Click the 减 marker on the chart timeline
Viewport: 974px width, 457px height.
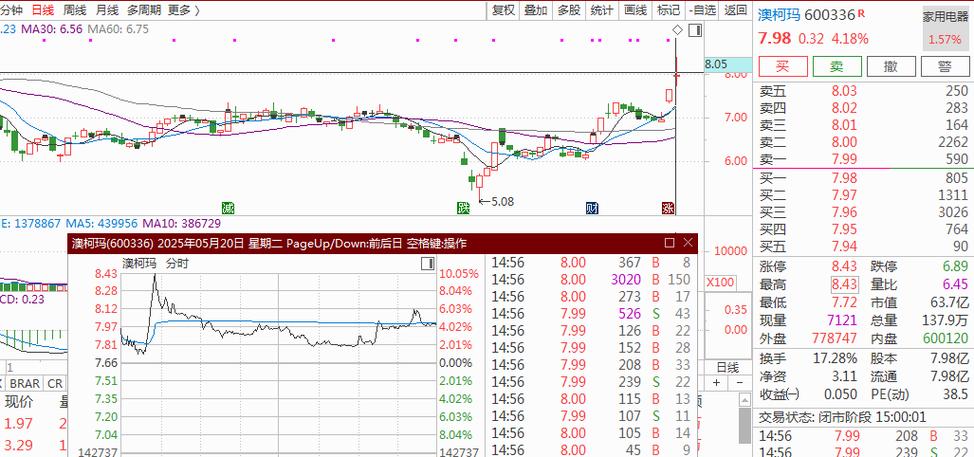[x=228, y=208]
